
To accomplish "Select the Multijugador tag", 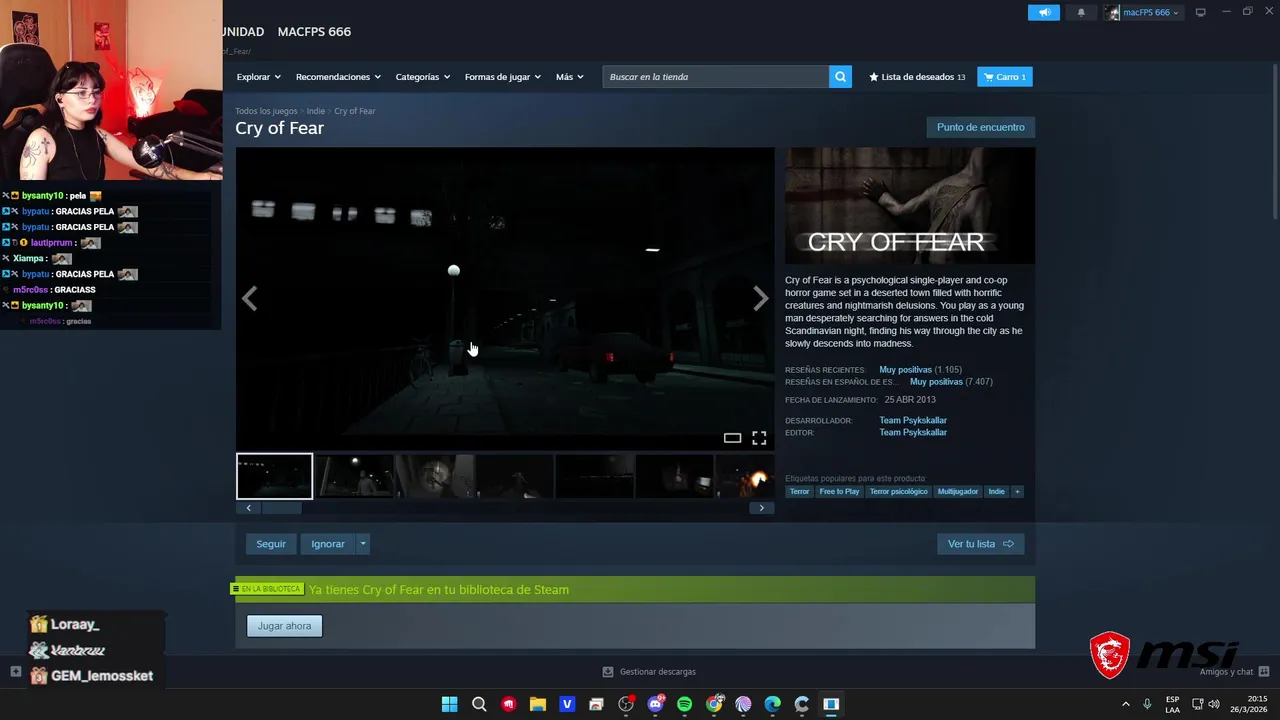I will (957, 491).
